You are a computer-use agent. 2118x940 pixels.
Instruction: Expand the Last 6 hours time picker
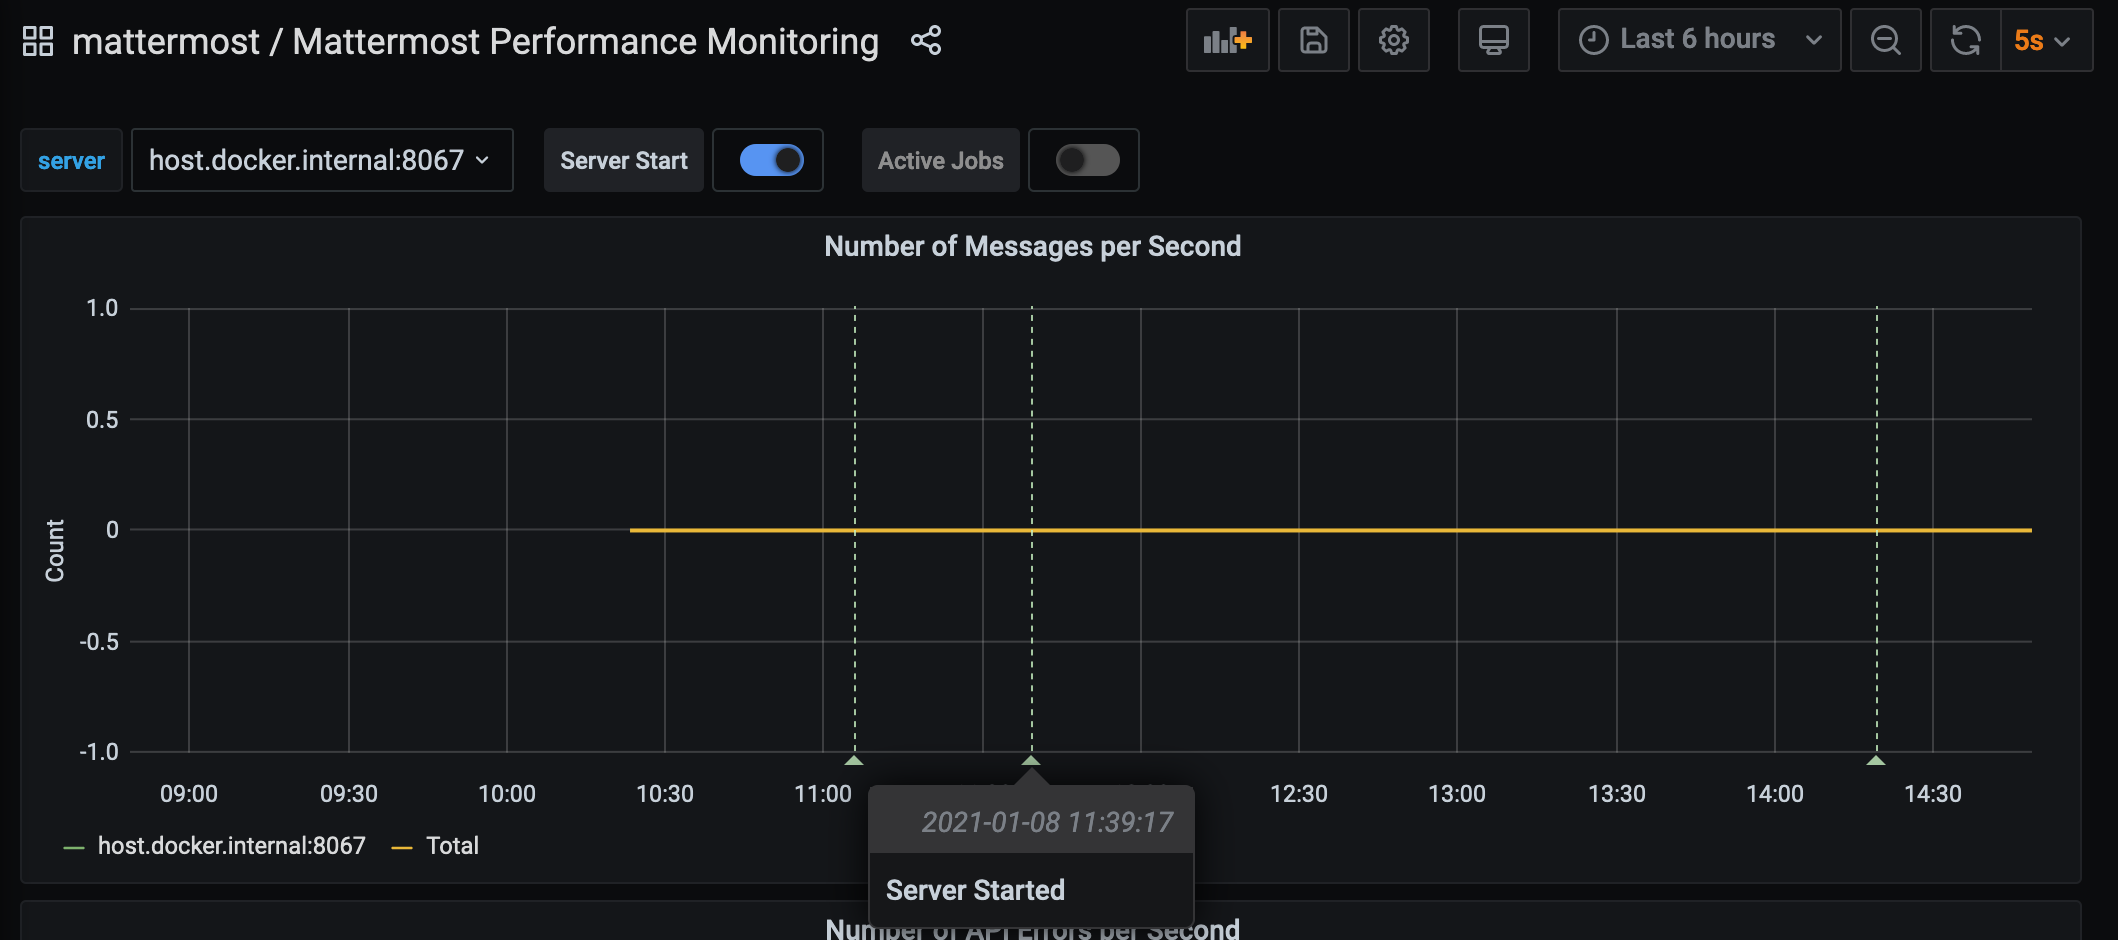[x=1698, y=39]
